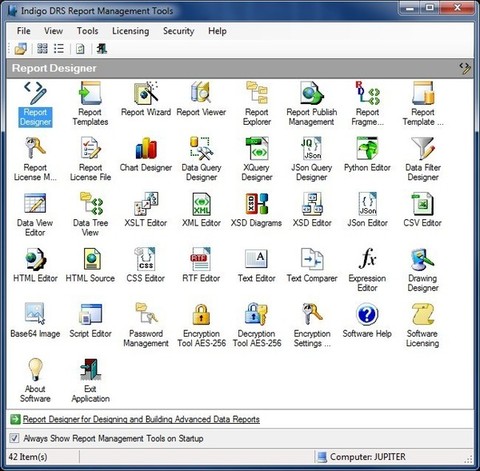Uncheck Always Show Report Management Tools on Startup
Image resolution: width=480 pixels, height=471 pixels.
14,438
